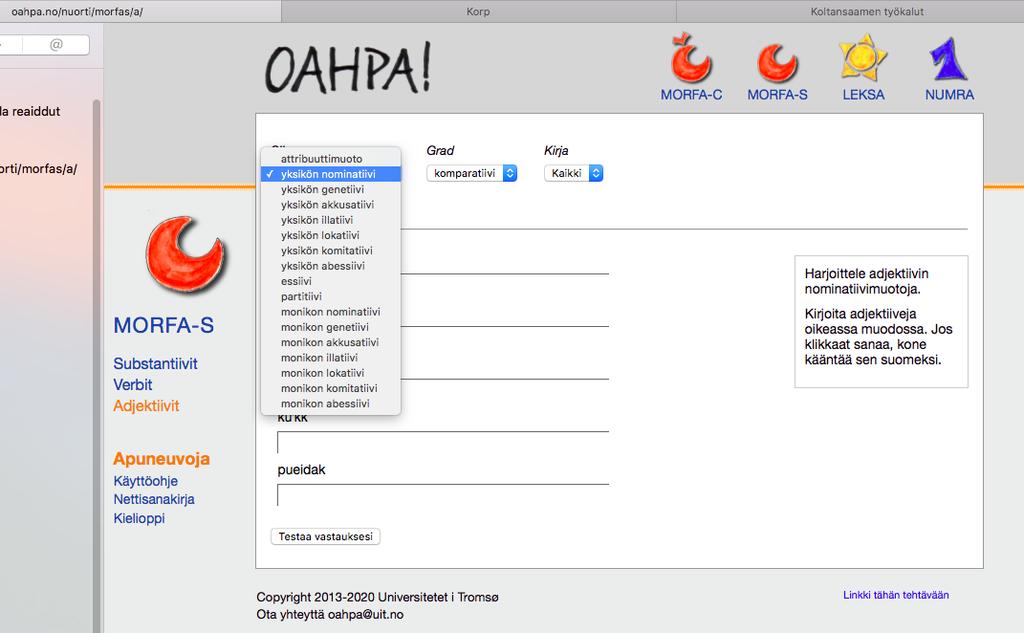Viewport: 1024px width, 633px height.
Task: Select yksikön lokatiivi option
Action: [x=330, y=235]
